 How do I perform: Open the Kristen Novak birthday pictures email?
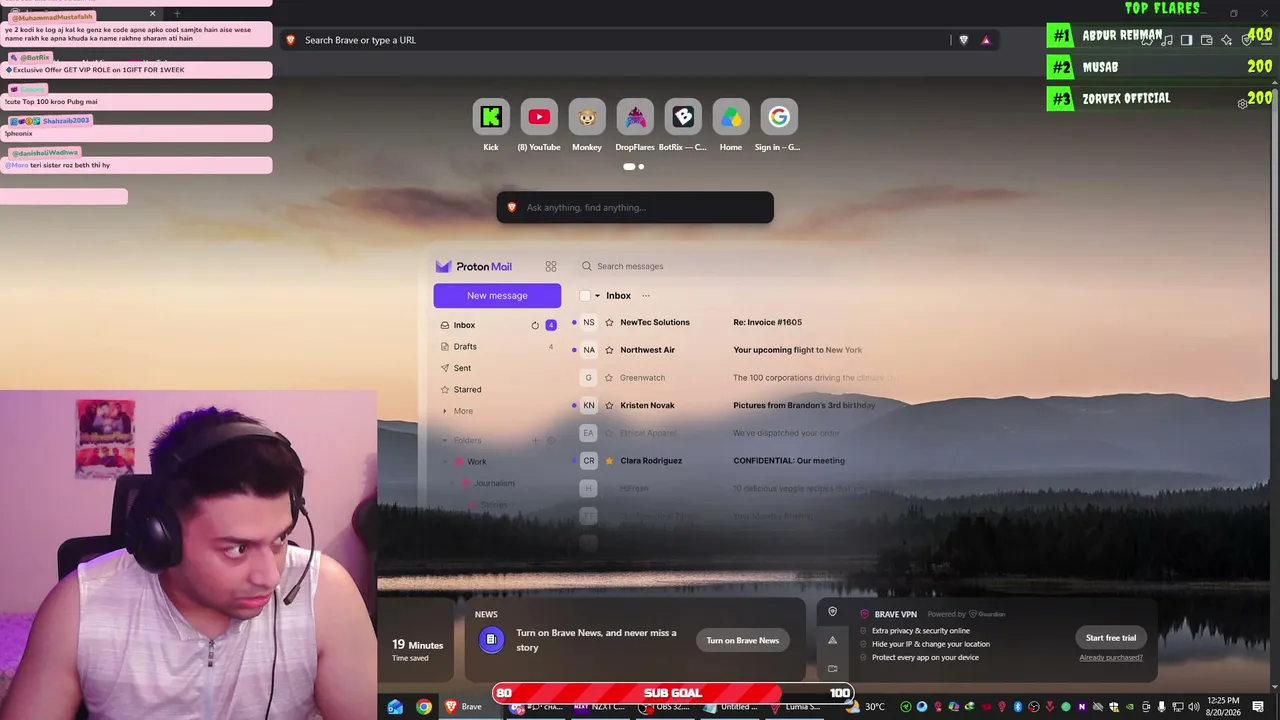pyautogui.click(x=732, y=405)
